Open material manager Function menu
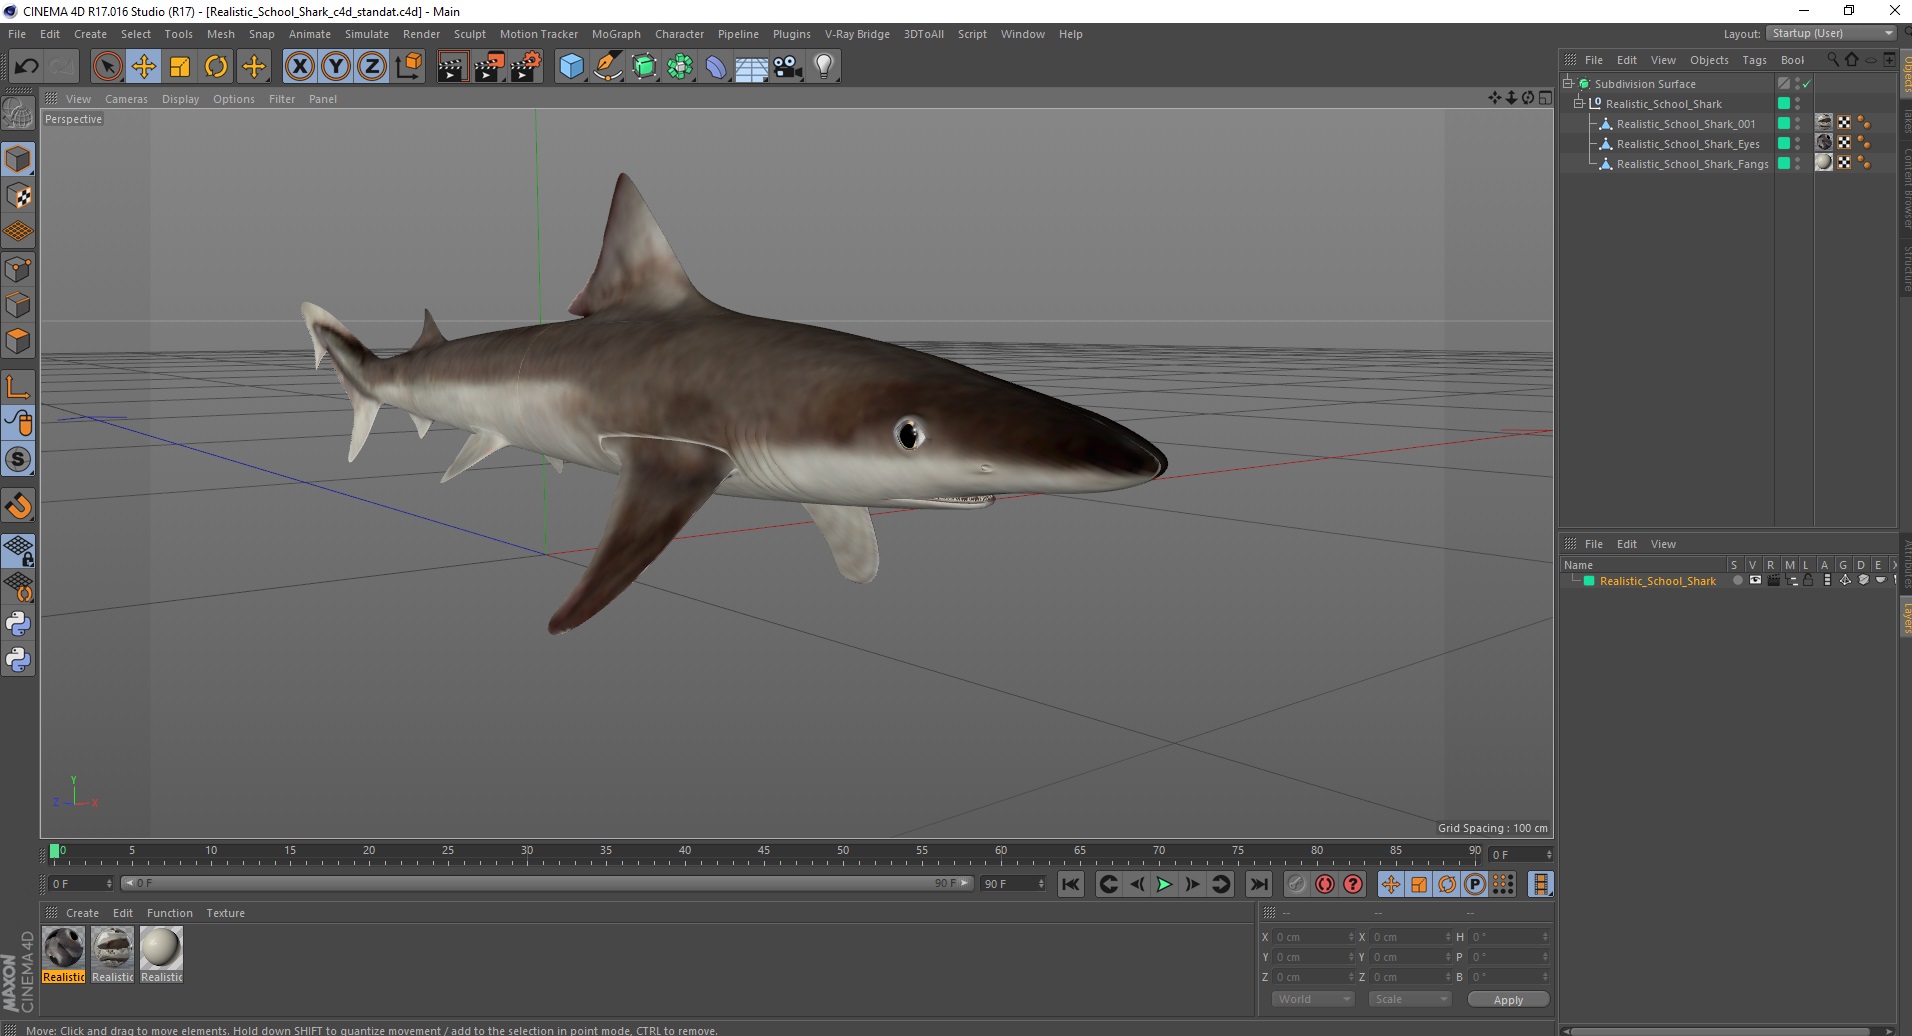 point(169,913)
